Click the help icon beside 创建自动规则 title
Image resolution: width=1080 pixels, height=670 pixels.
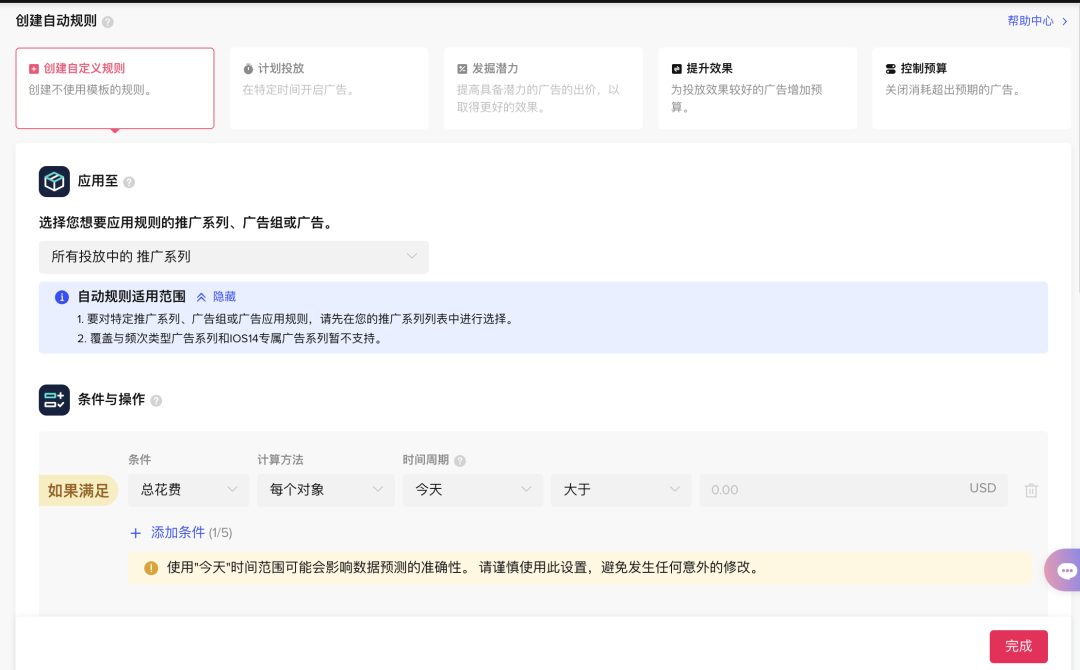pos(108,20)
